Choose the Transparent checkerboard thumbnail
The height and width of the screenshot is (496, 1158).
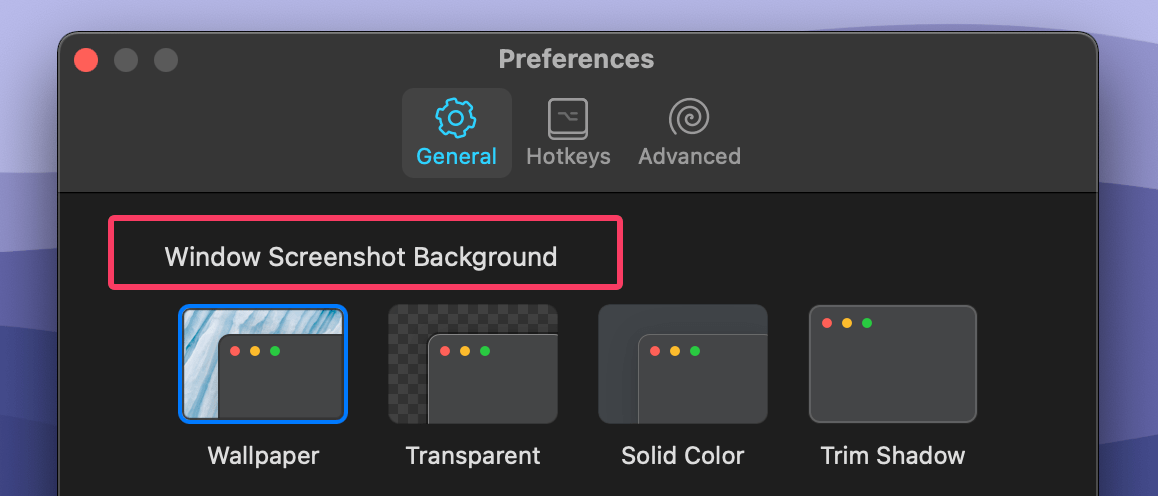473,364
